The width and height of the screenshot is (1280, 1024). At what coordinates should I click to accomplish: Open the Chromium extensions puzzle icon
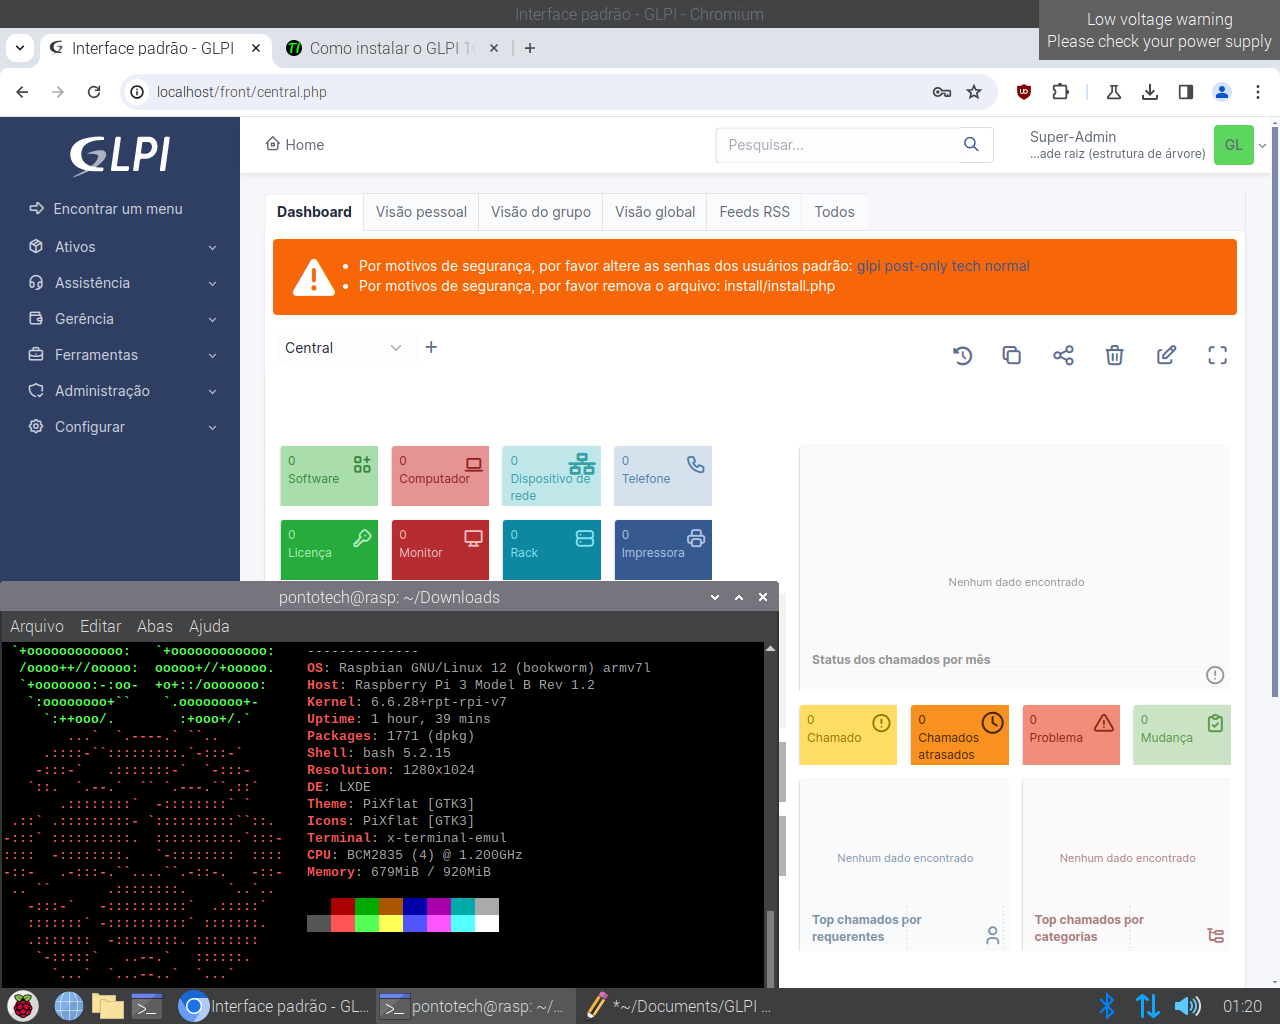click(x=1060, y=92)
